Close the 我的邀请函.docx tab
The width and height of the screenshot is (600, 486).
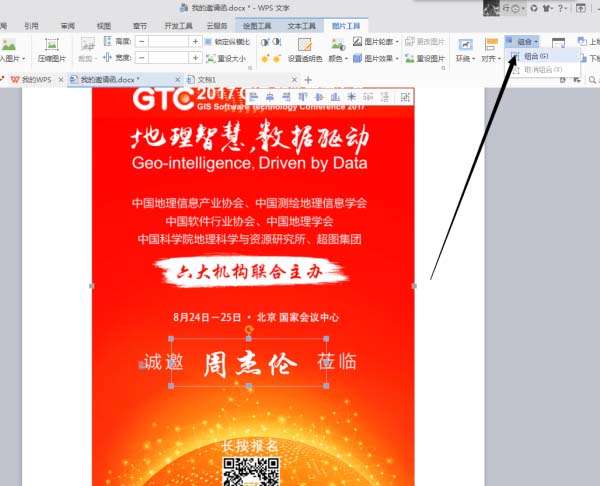pyautogui.click(x=178, y=80)
